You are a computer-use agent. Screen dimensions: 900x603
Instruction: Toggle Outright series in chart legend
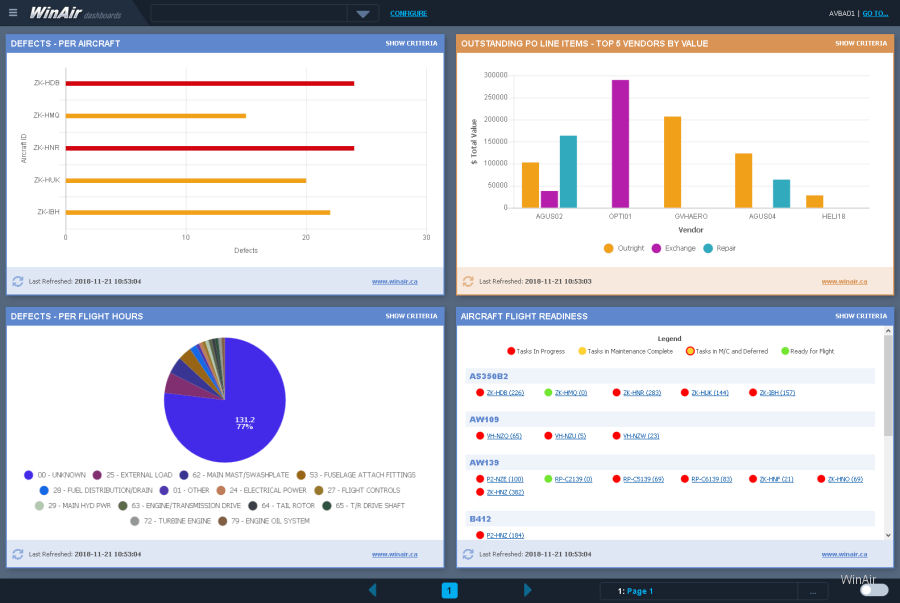coord(609,248)
